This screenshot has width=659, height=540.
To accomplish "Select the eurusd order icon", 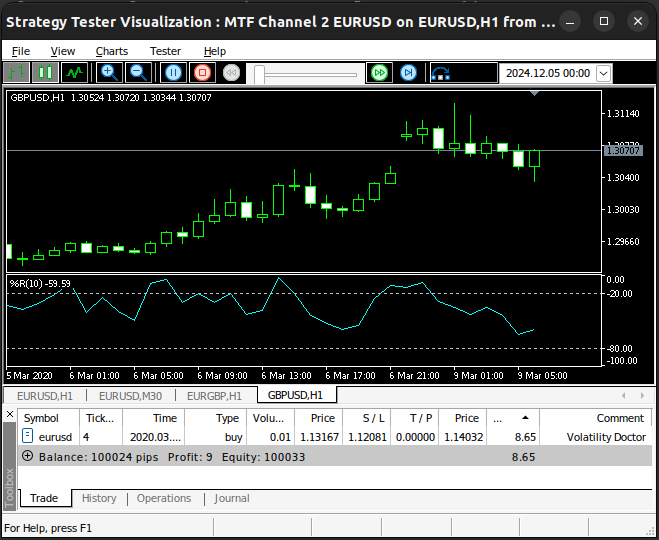I will tap(27, 436).
